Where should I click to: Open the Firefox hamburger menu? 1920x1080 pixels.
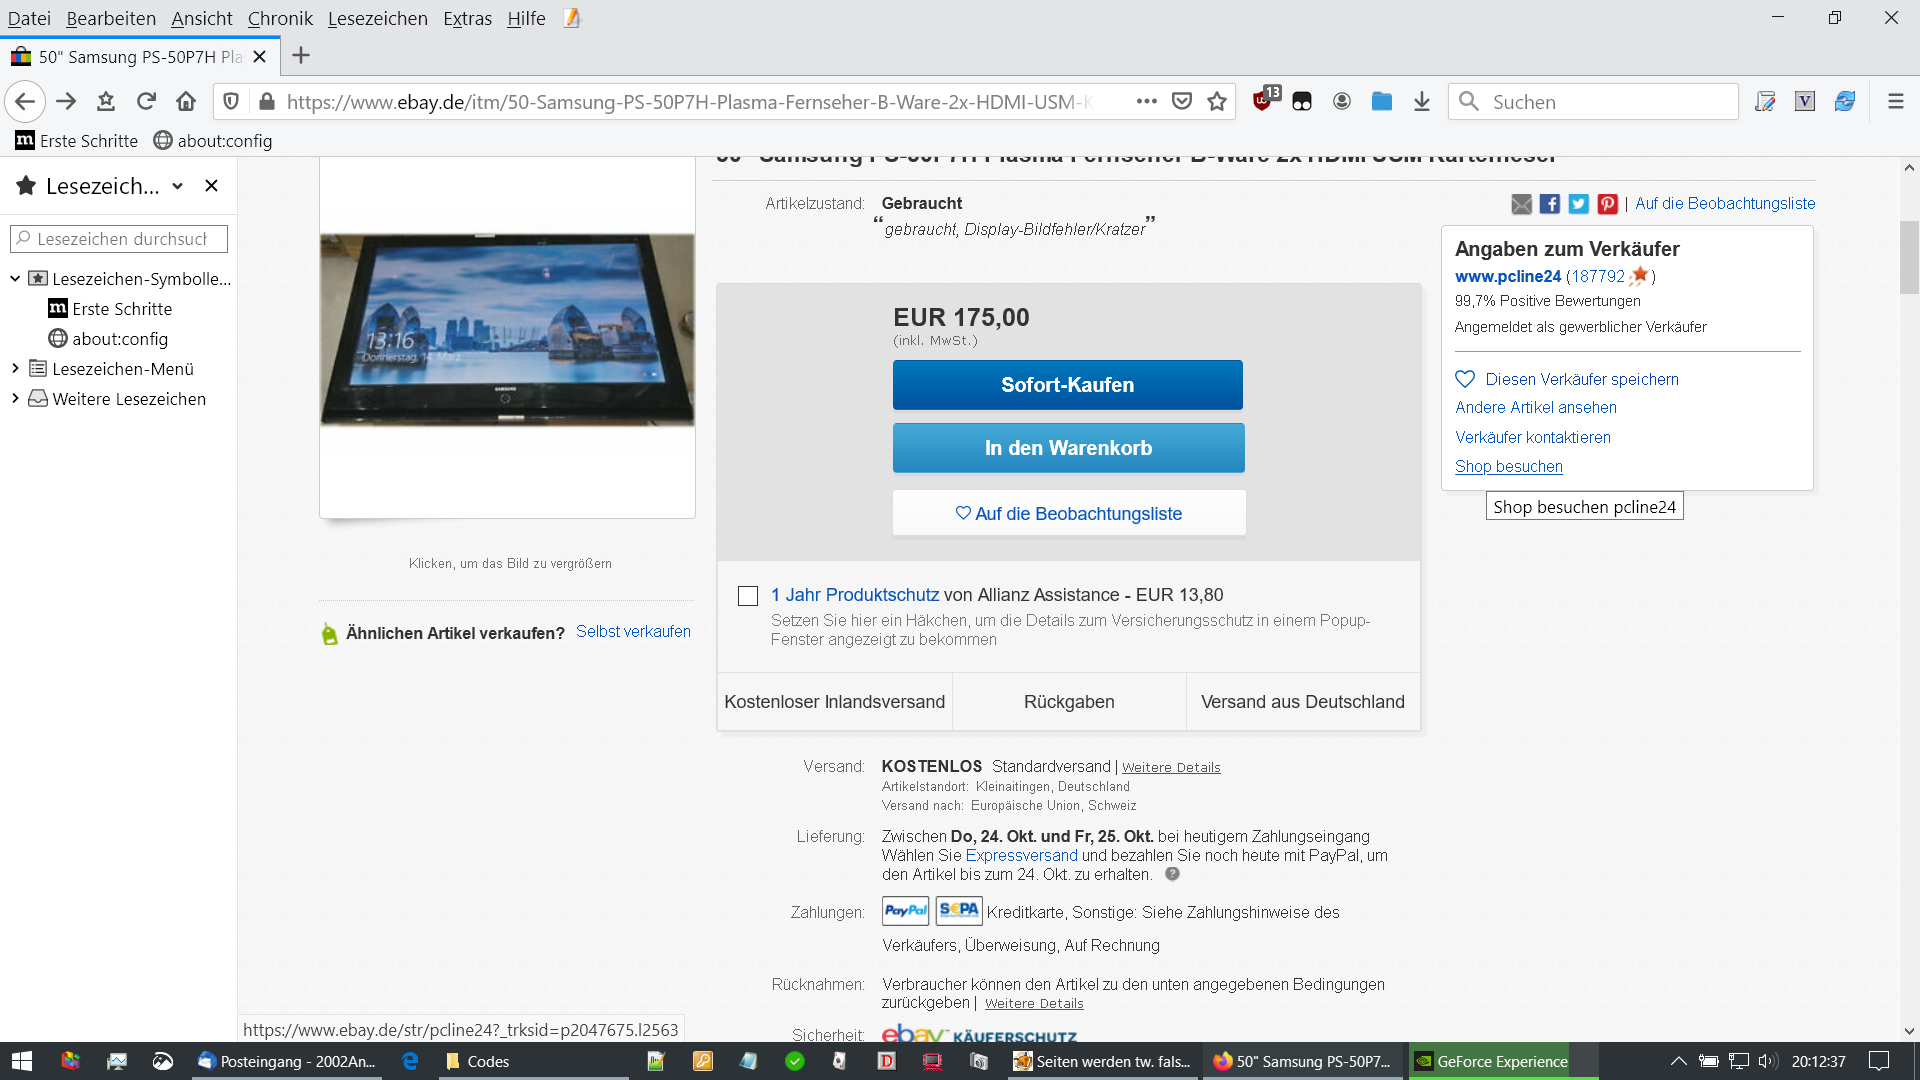coord(1895,101)
